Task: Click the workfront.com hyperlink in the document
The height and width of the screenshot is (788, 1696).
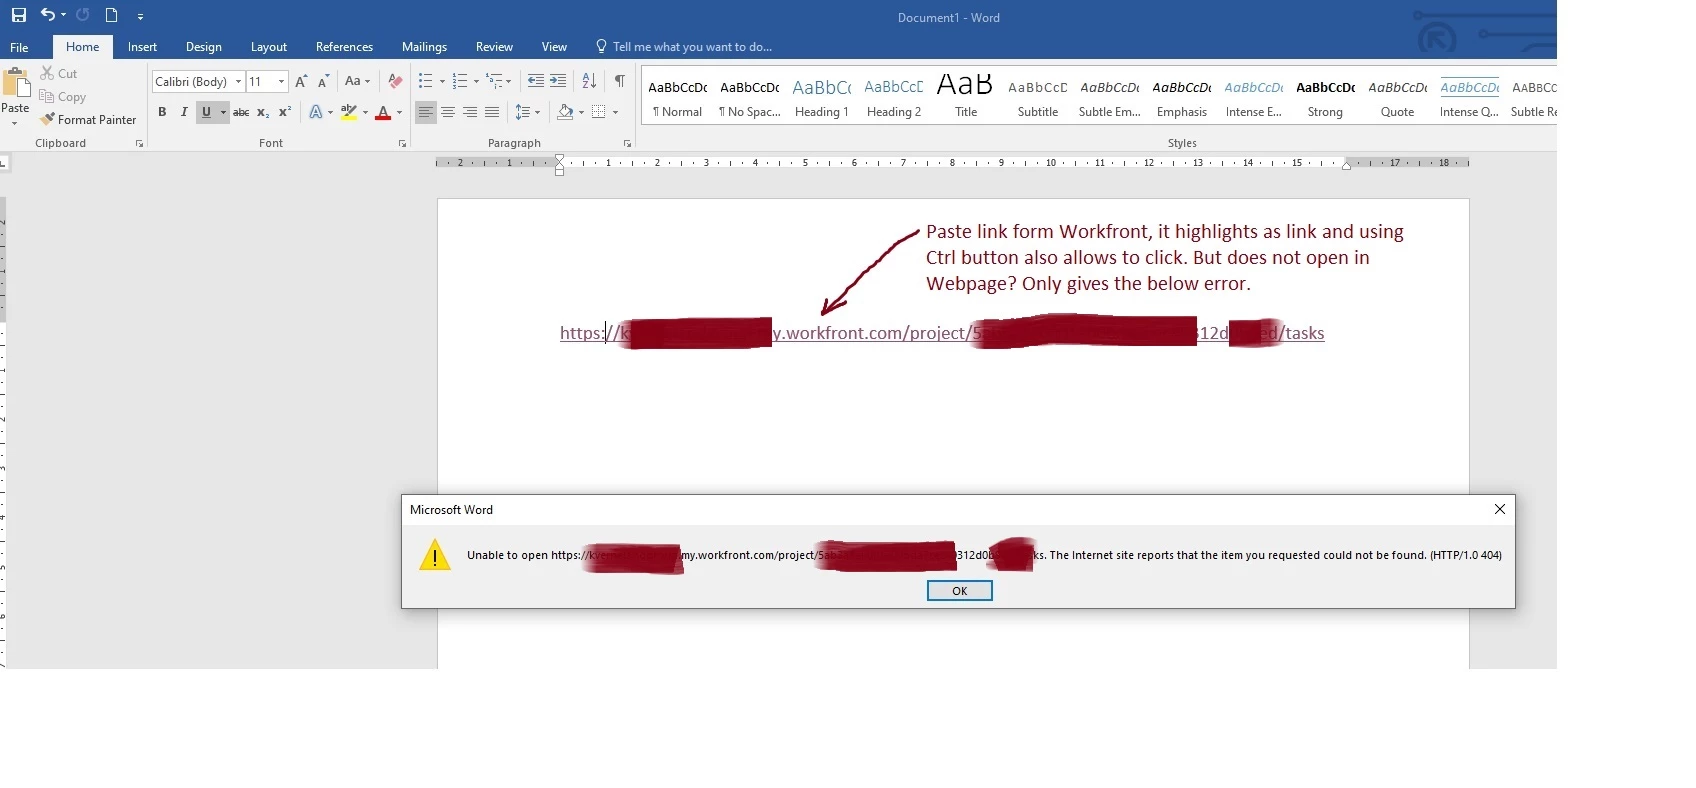Action: click(942, 333)
